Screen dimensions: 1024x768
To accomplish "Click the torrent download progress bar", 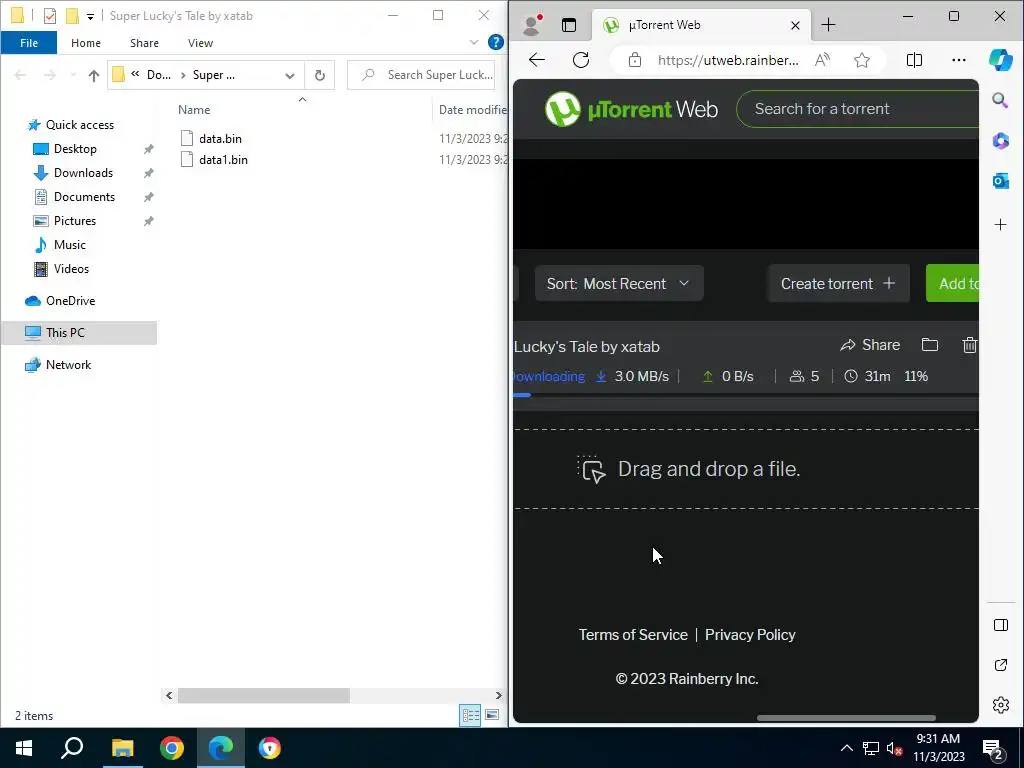I will click(746, 394).
